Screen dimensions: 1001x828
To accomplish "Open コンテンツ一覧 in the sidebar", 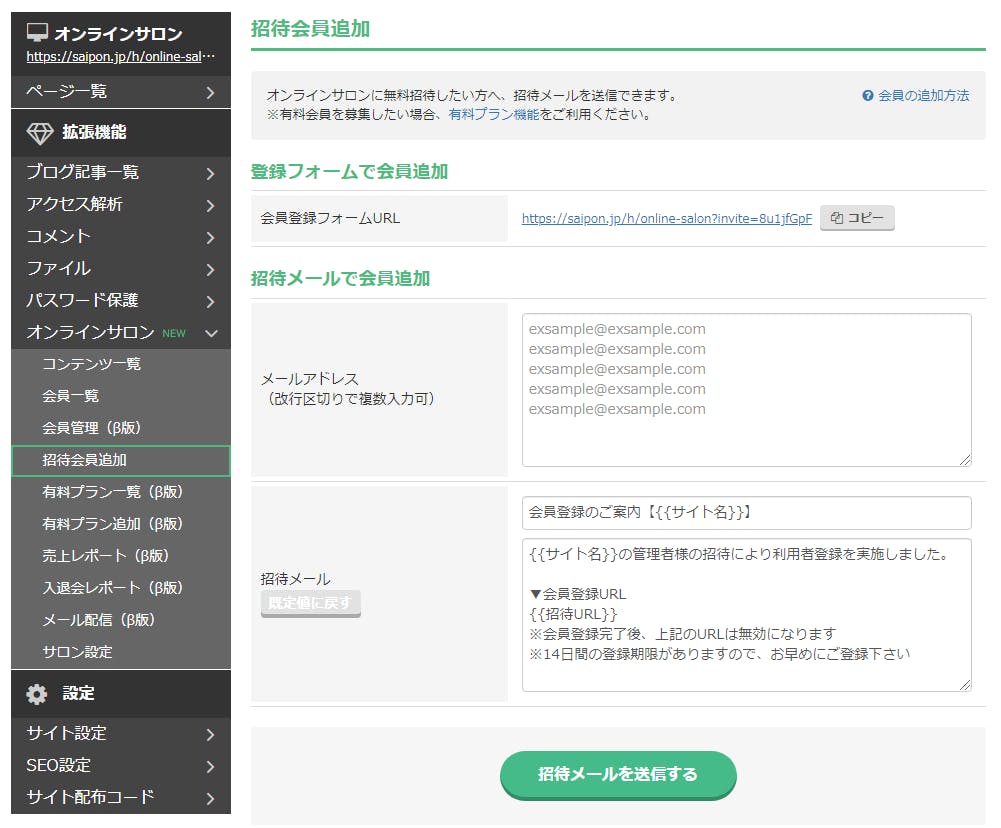I will [92, 364].
